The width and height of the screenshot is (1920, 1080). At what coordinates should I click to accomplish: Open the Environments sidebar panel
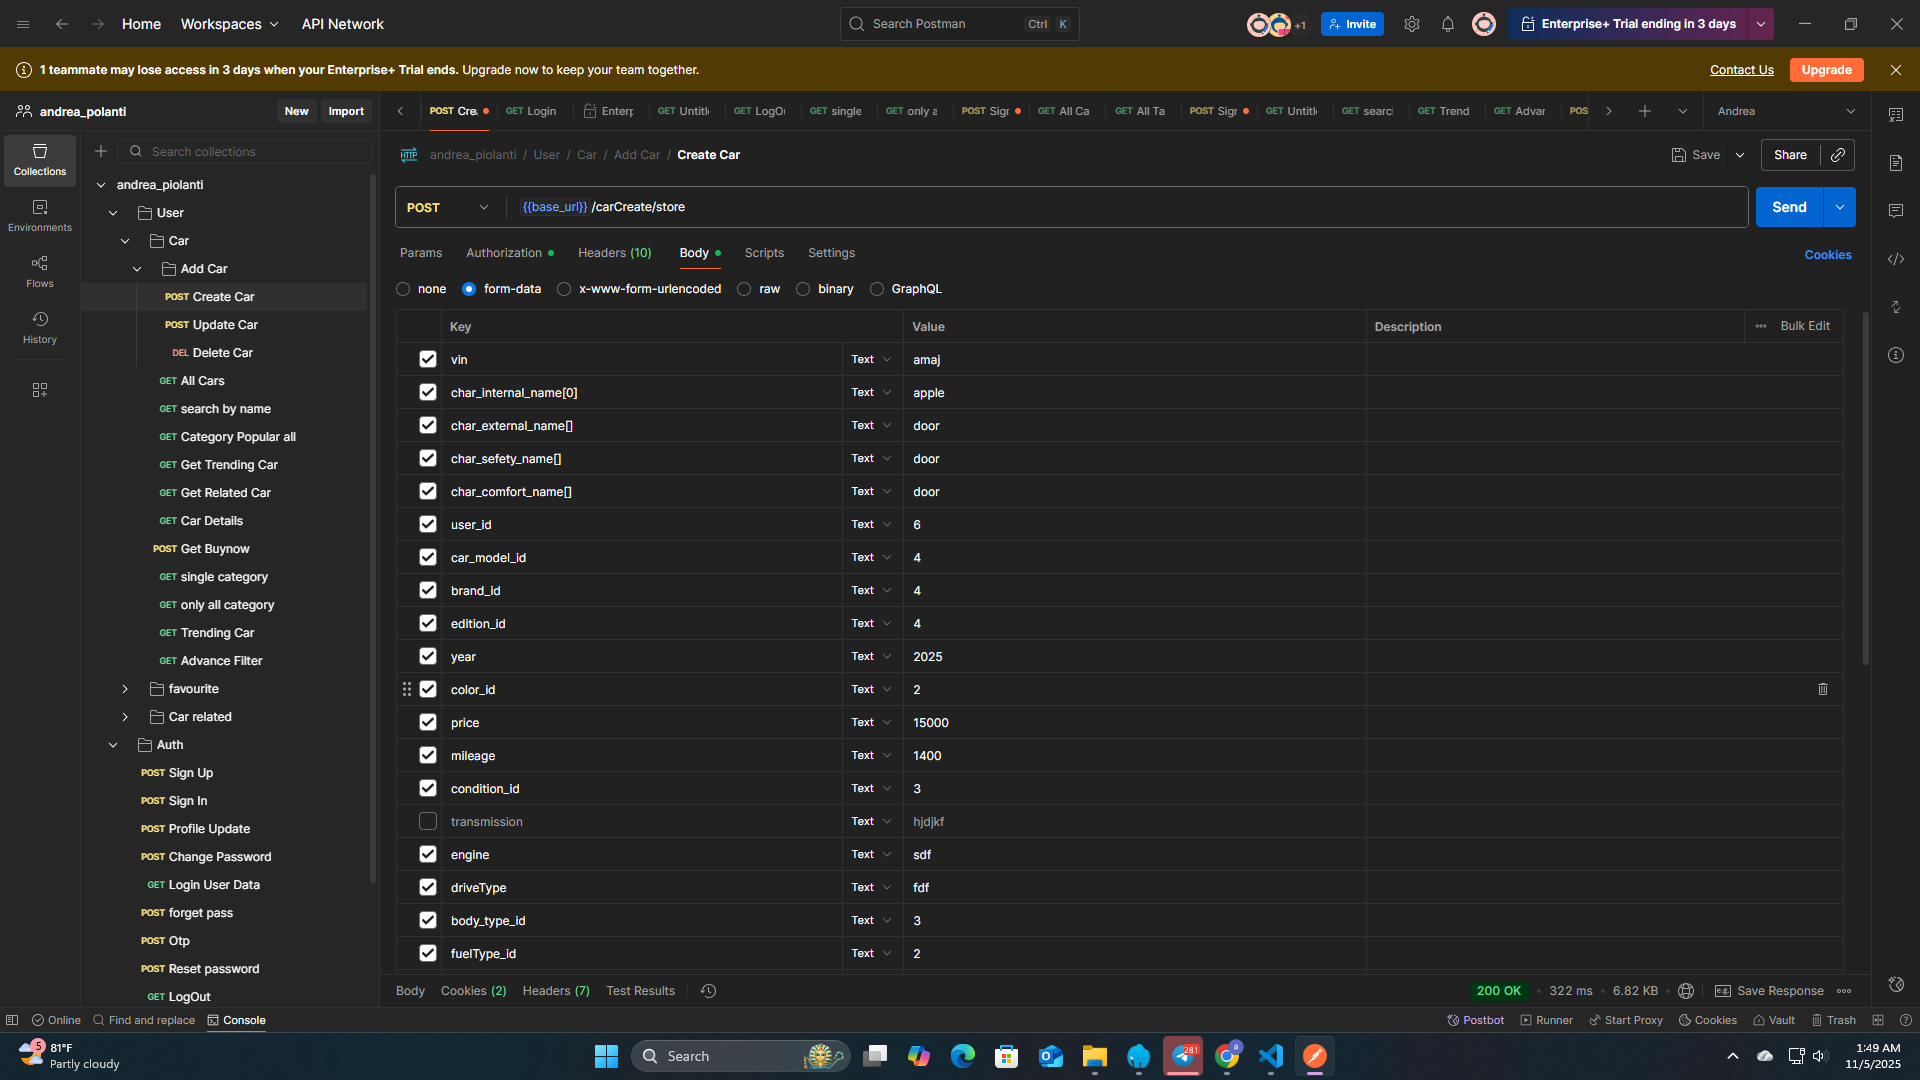[x=40, y=216]
